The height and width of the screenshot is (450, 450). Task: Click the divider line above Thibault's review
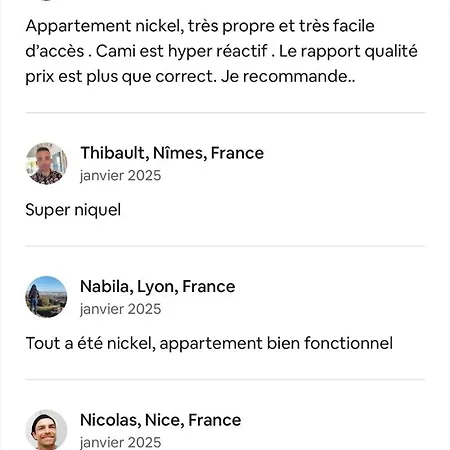click(x=225, y=113)
